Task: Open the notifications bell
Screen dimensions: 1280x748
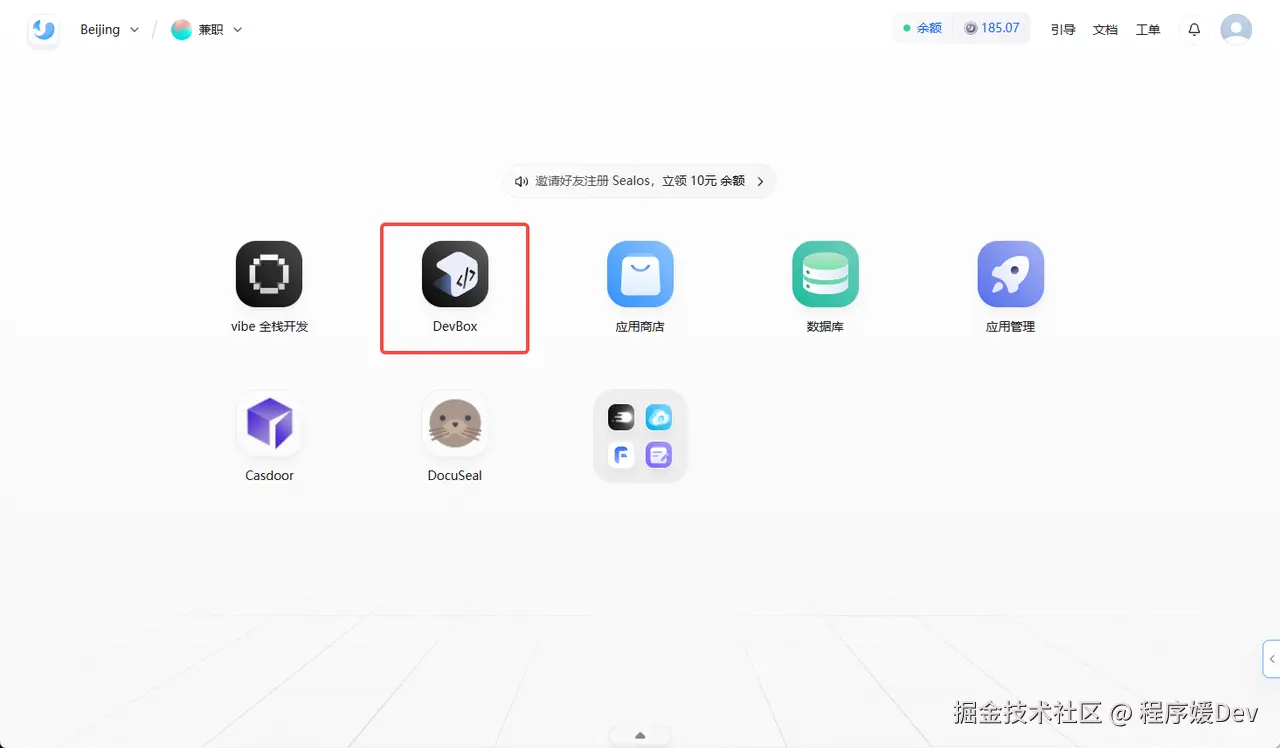Action: pyautogui.click(x=1194, y=30)
